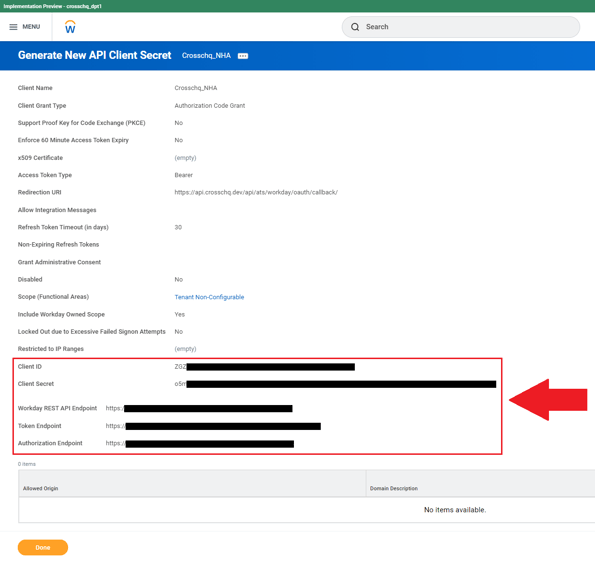The height and width of the screenshot is (564, 595).
Task: Click the orange Done button
Action: pyautogui.click(x=43, y=547)
